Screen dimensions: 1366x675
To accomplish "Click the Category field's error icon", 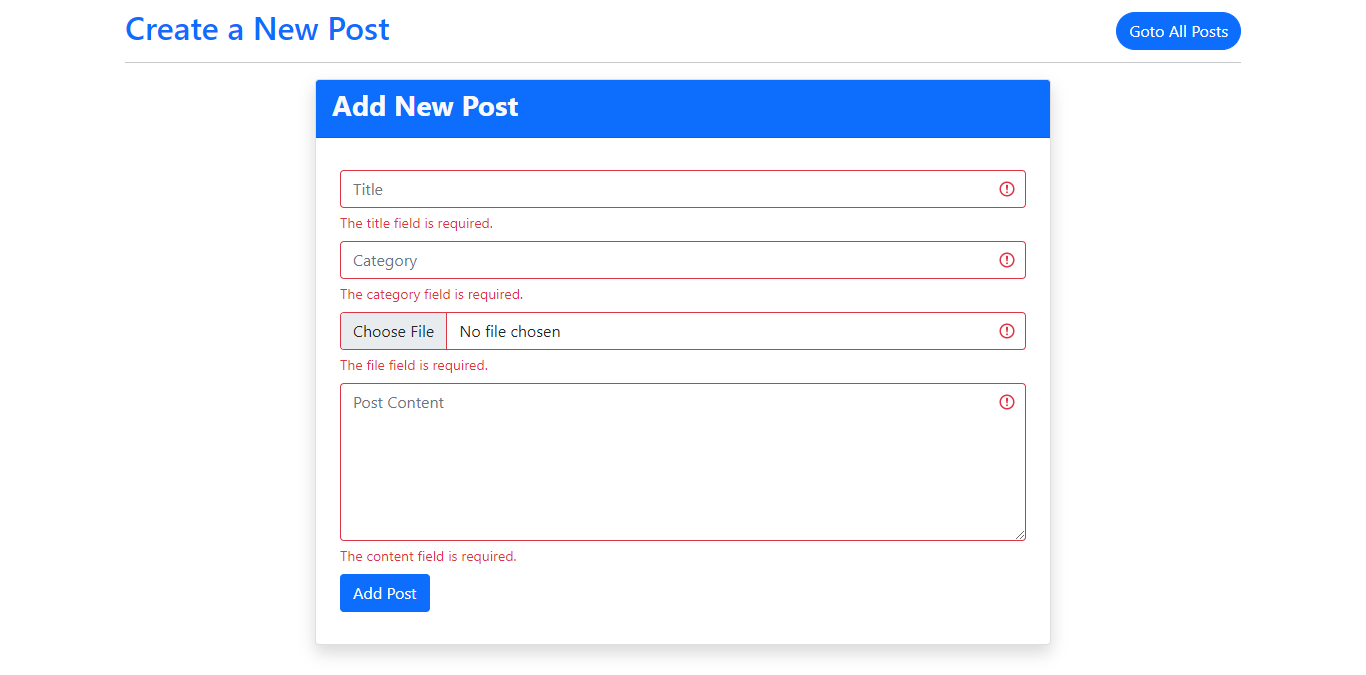I will [x=1007, y=260].
